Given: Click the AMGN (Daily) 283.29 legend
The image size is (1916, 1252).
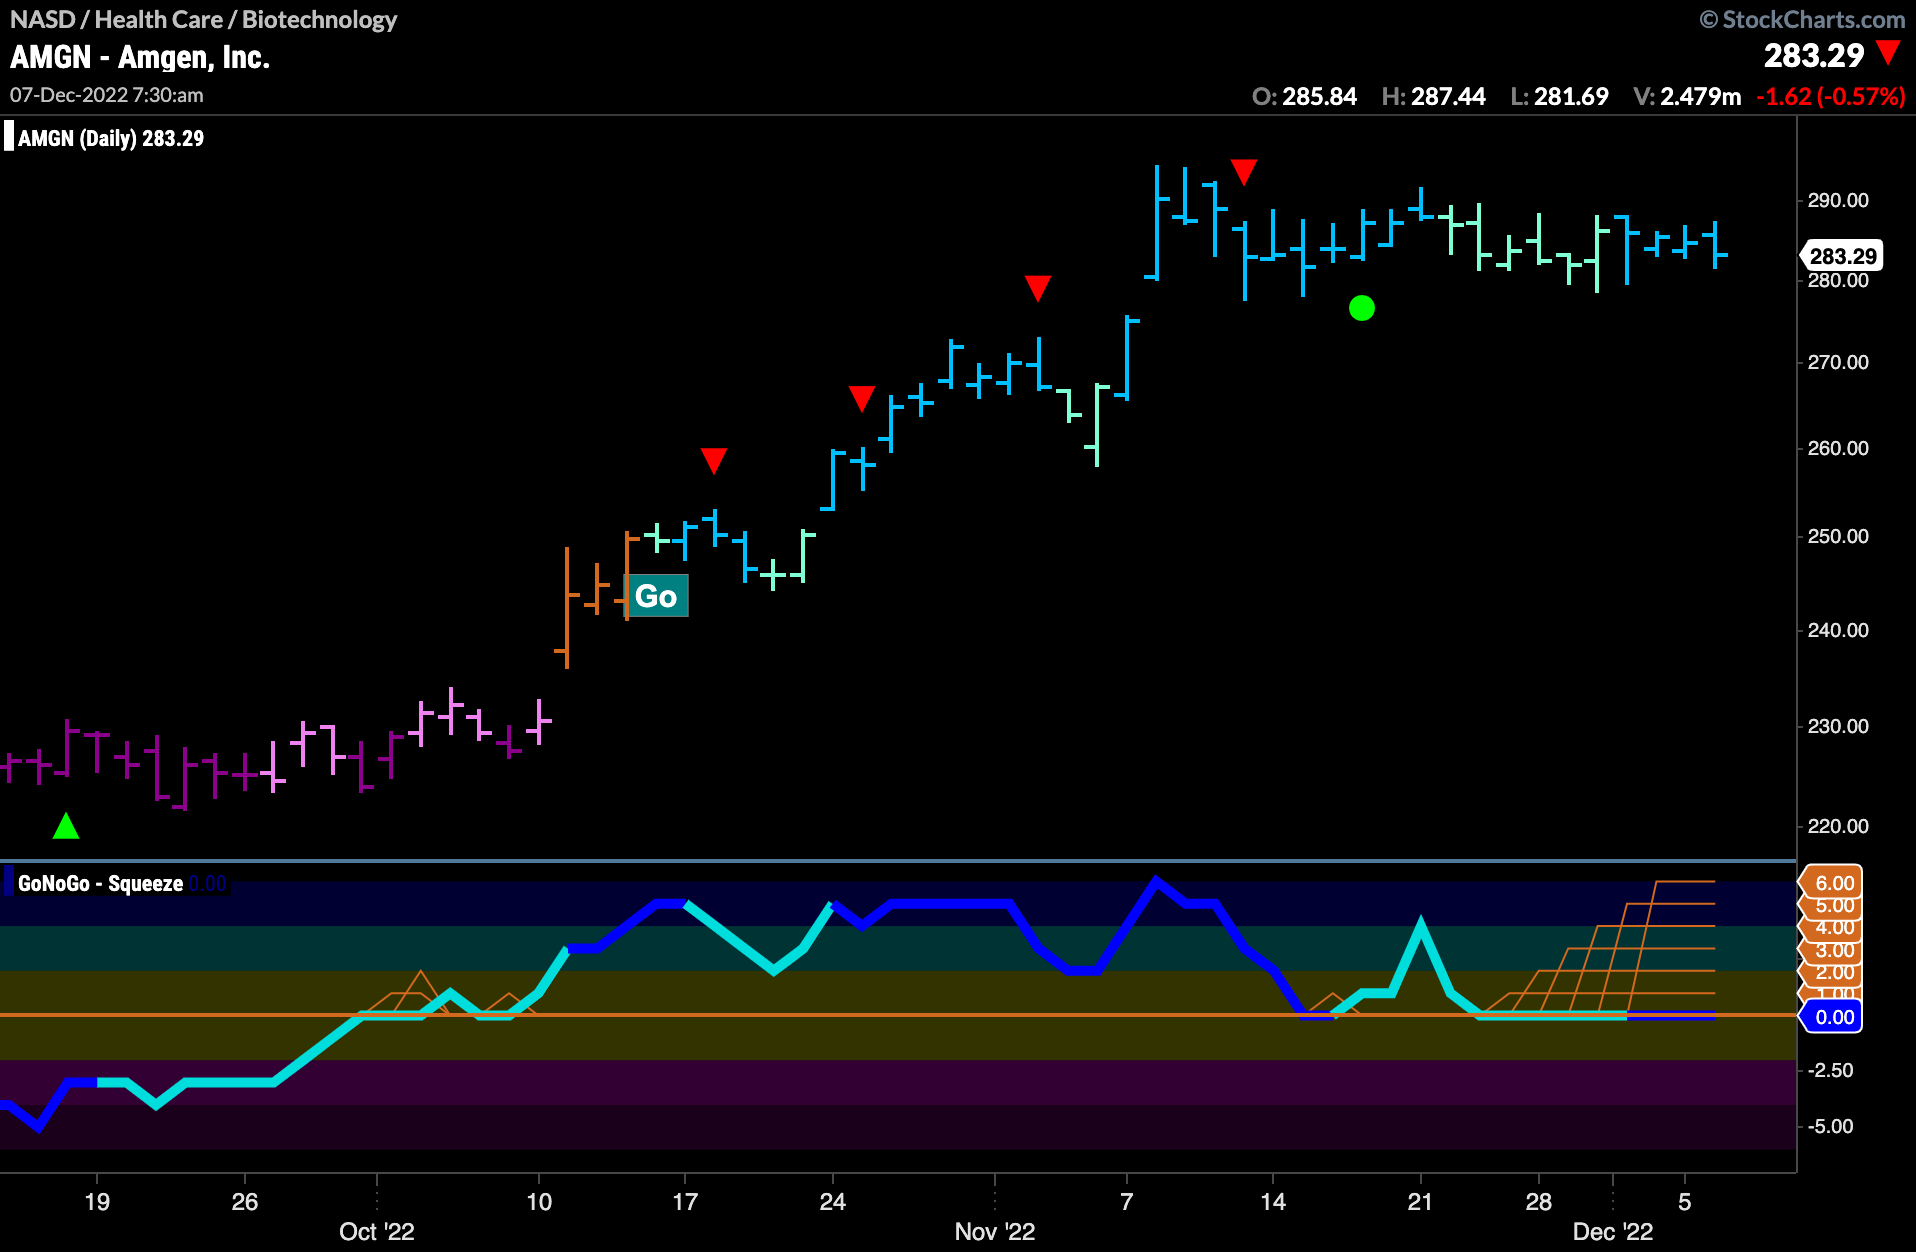Looking at the screenshot, I should pyautogui.click(x=110, y=138).
